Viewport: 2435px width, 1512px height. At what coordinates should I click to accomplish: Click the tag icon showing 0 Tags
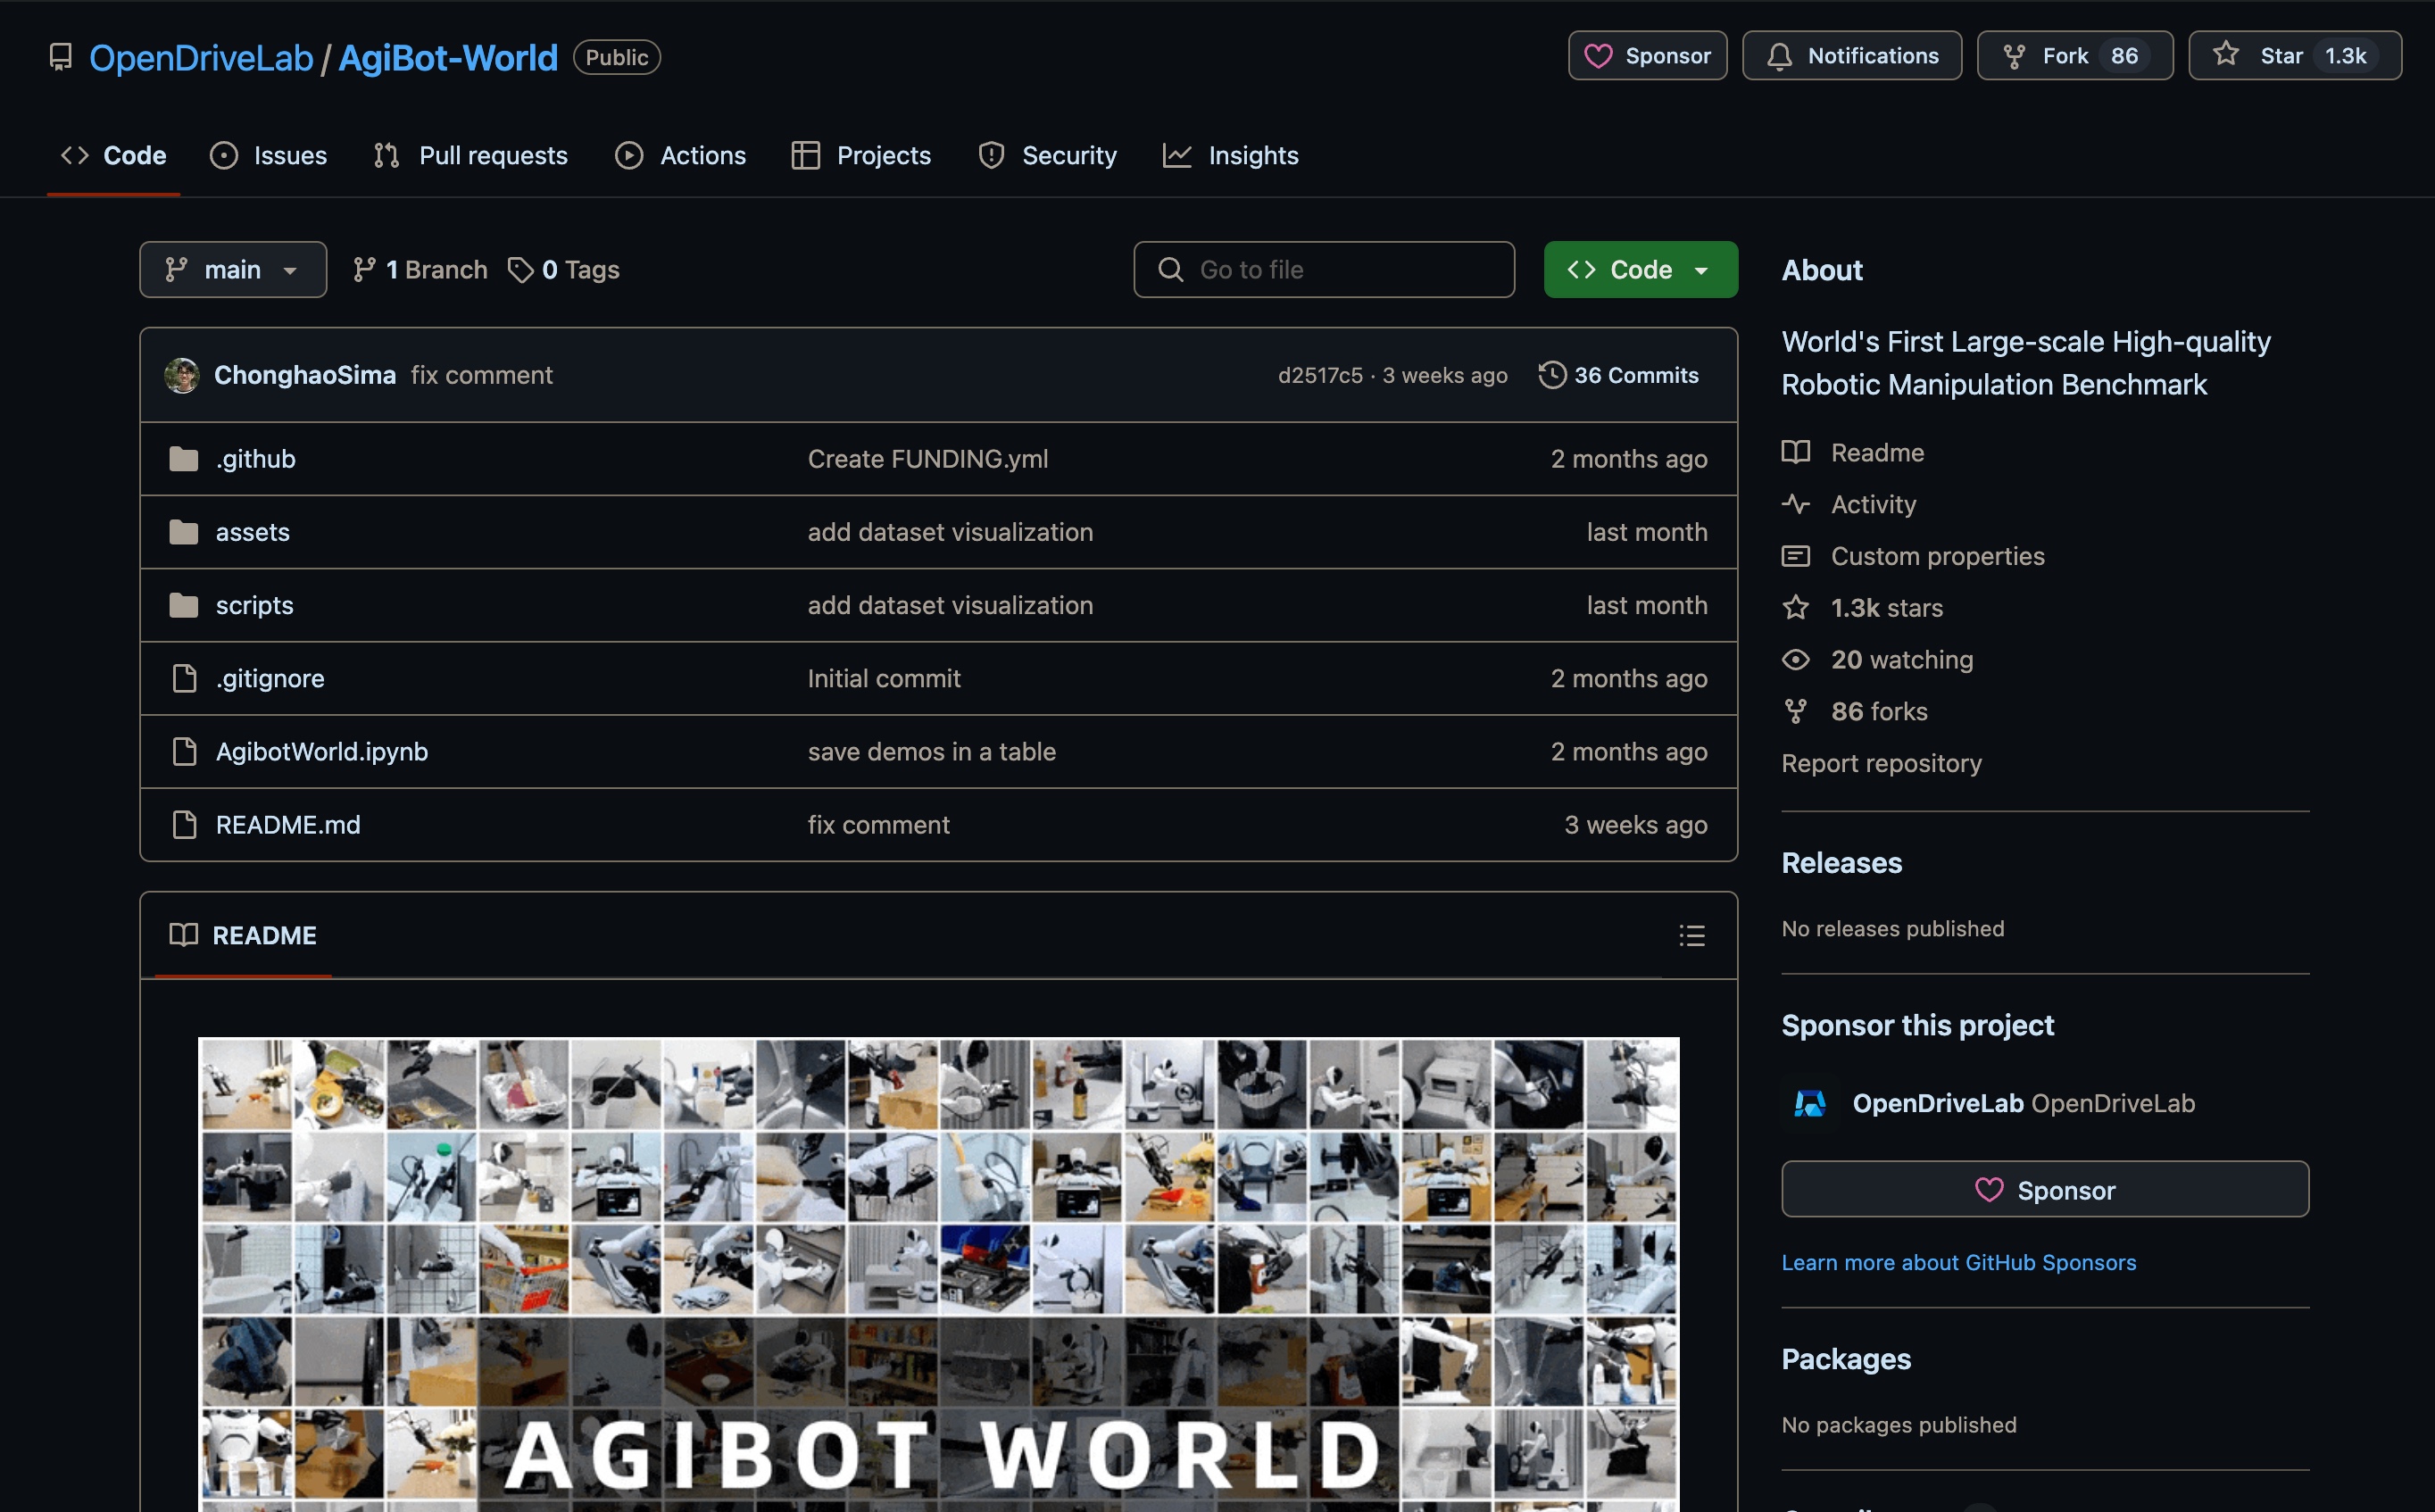520,270
